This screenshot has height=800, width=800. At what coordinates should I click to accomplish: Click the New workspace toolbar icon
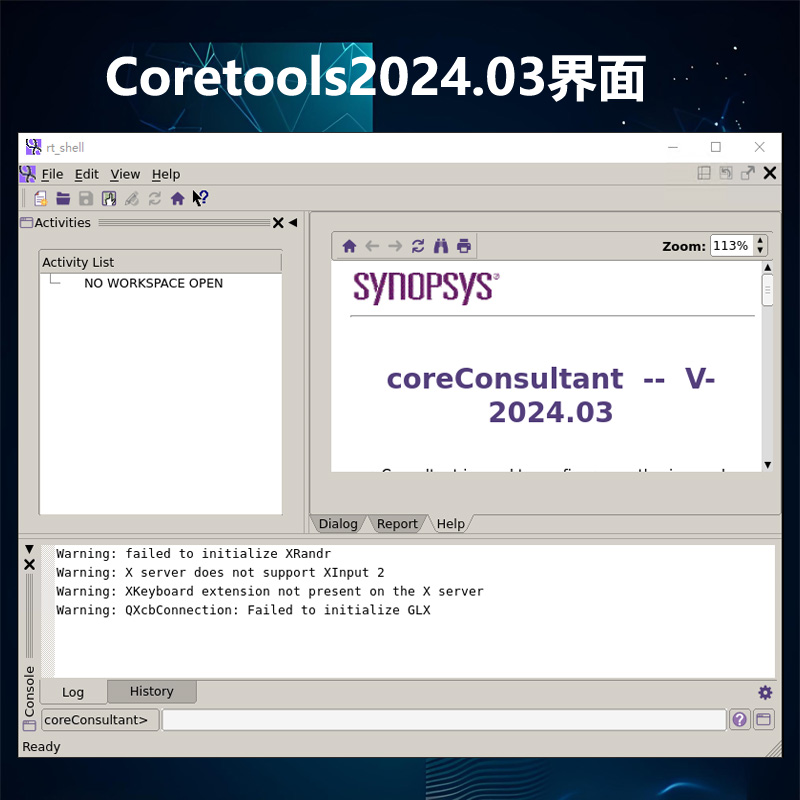(41, 198)
